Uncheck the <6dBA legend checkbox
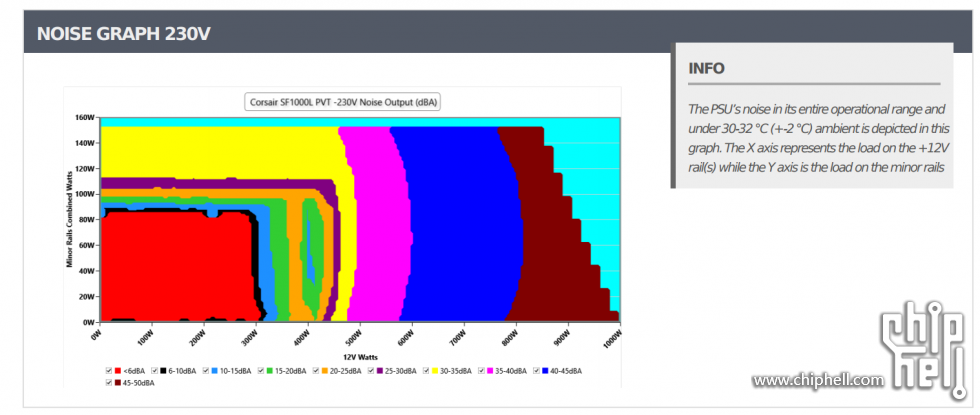This screenshot has width=980, height=415. click(109, 371)
